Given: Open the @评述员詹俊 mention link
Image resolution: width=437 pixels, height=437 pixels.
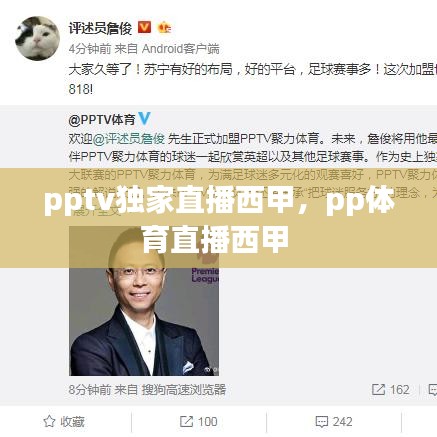Looking at the screenshot, I should click(128, 139).
